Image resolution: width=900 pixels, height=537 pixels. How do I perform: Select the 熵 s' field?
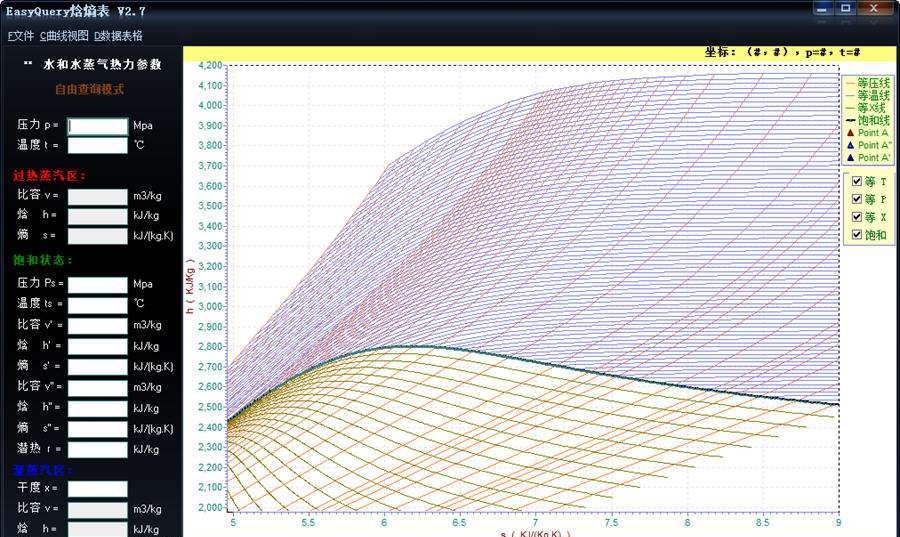[x=98, y=367]
